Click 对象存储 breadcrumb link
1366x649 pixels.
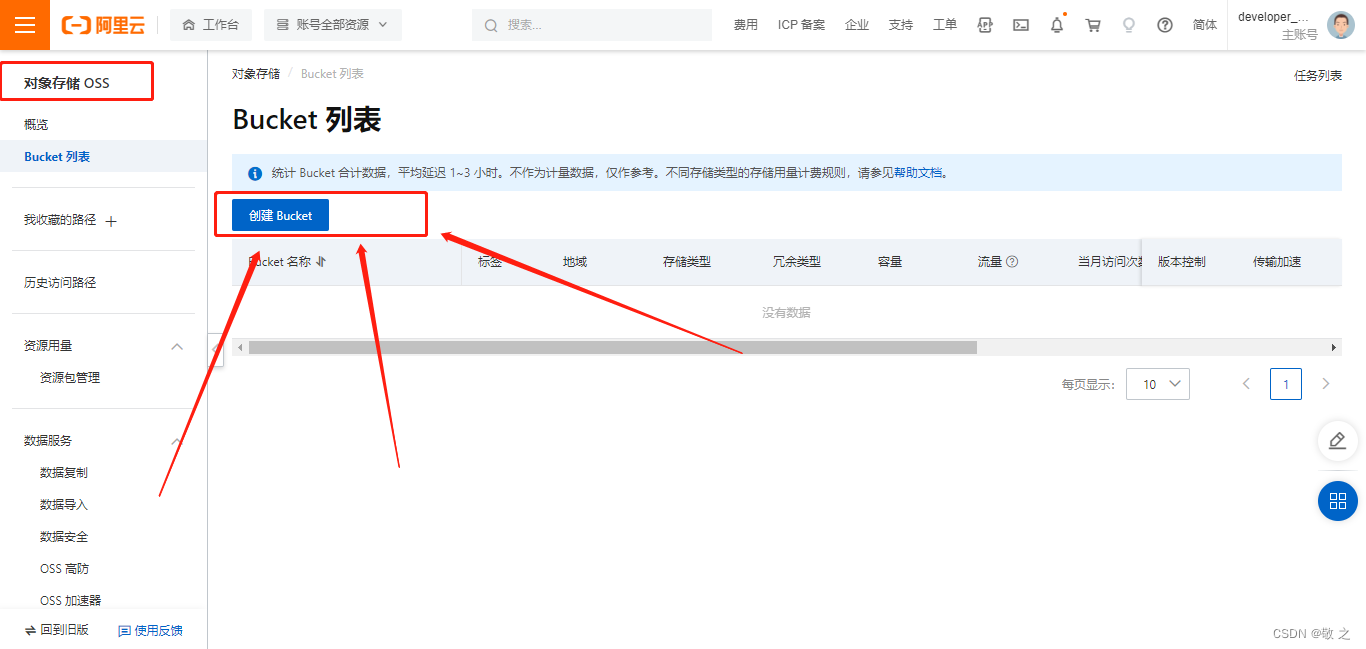[x=256, y=74]
